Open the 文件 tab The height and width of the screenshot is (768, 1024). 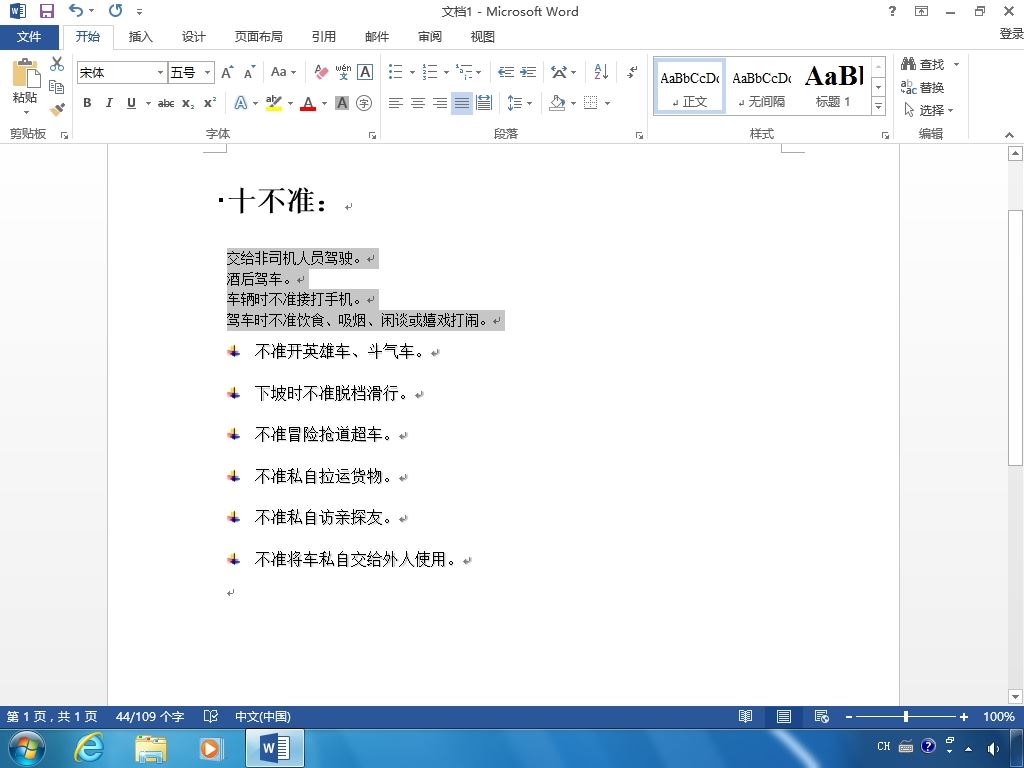(29, 37)
